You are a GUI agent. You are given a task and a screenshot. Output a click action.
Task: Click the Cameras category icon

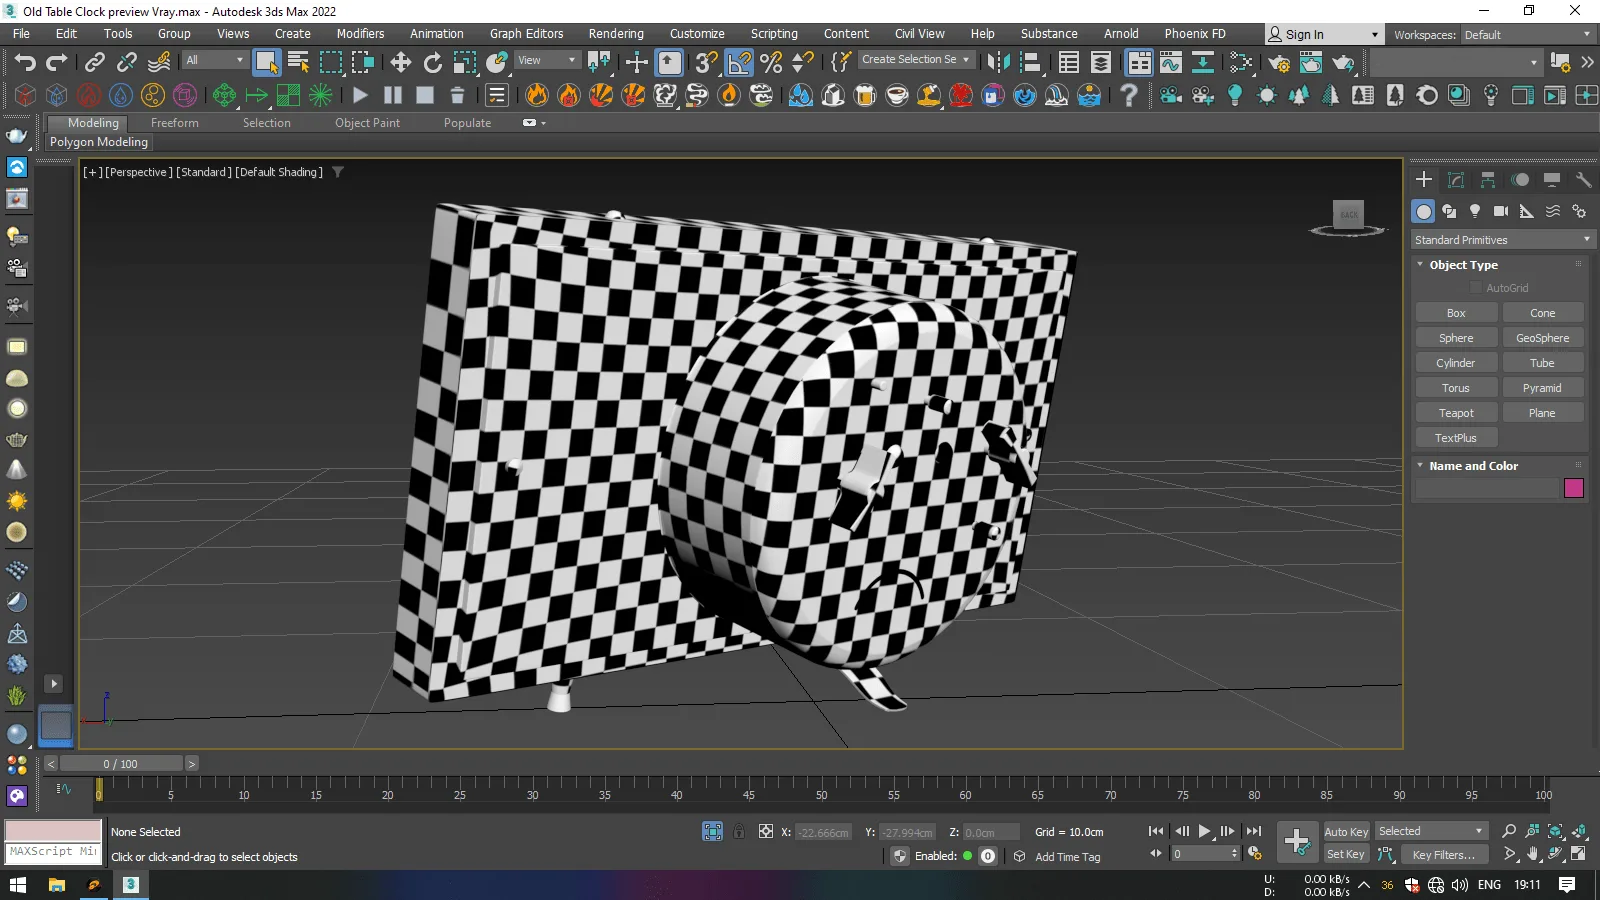[1500, 211]
